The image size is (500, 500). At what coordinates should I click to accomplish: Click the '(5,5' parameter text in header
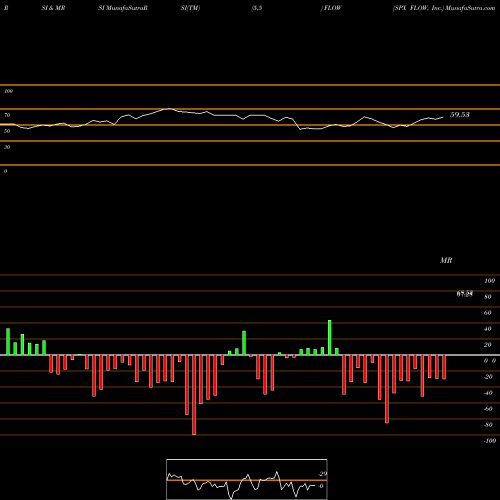(257, 8)
